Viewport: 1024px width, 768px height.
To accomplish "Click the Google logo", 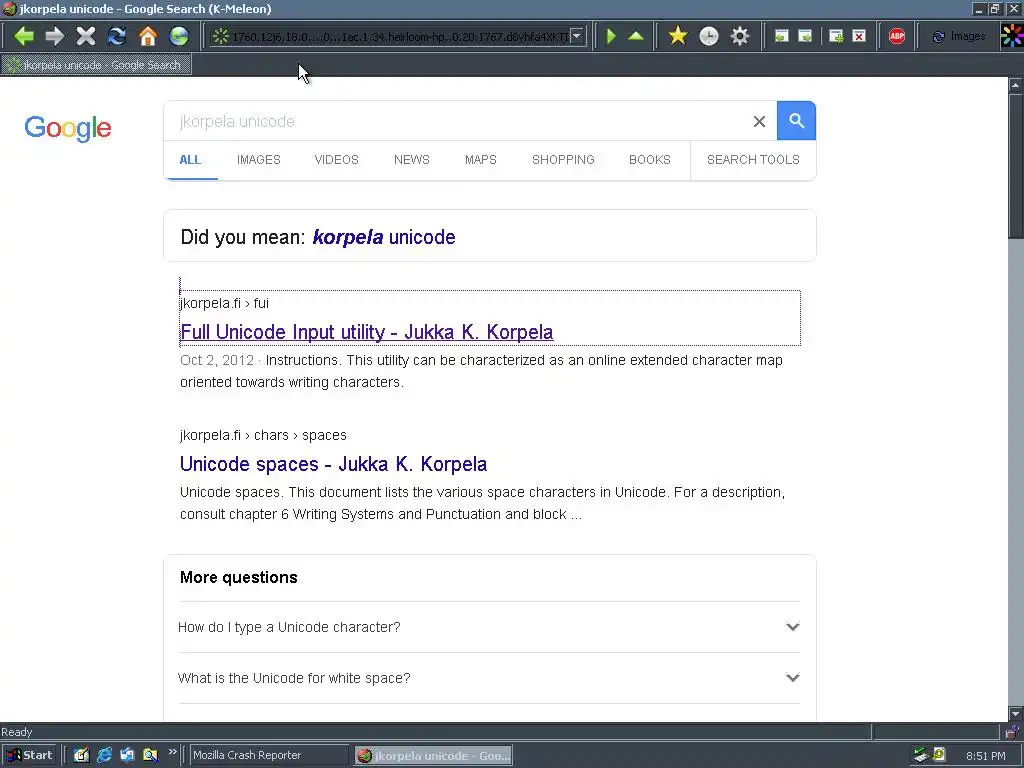I will click(x=68, y=128).
